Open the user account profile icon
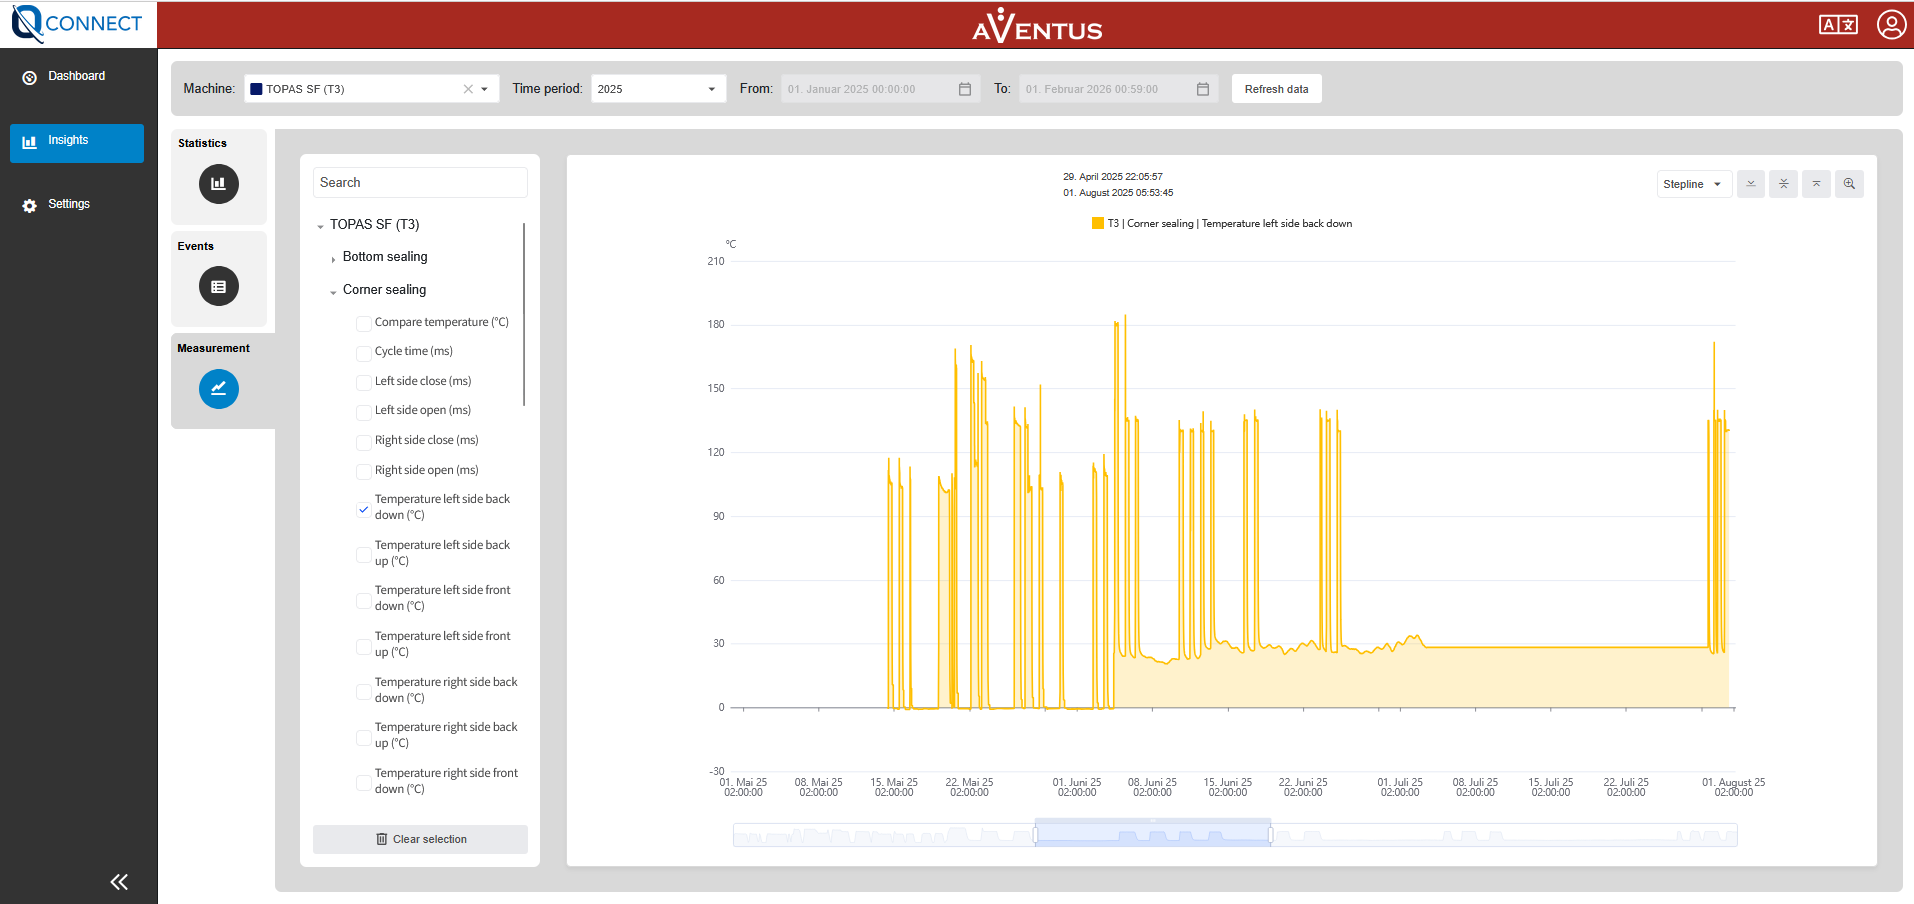The width and height of the screenshot is (1914, 904). [1890, 25]
